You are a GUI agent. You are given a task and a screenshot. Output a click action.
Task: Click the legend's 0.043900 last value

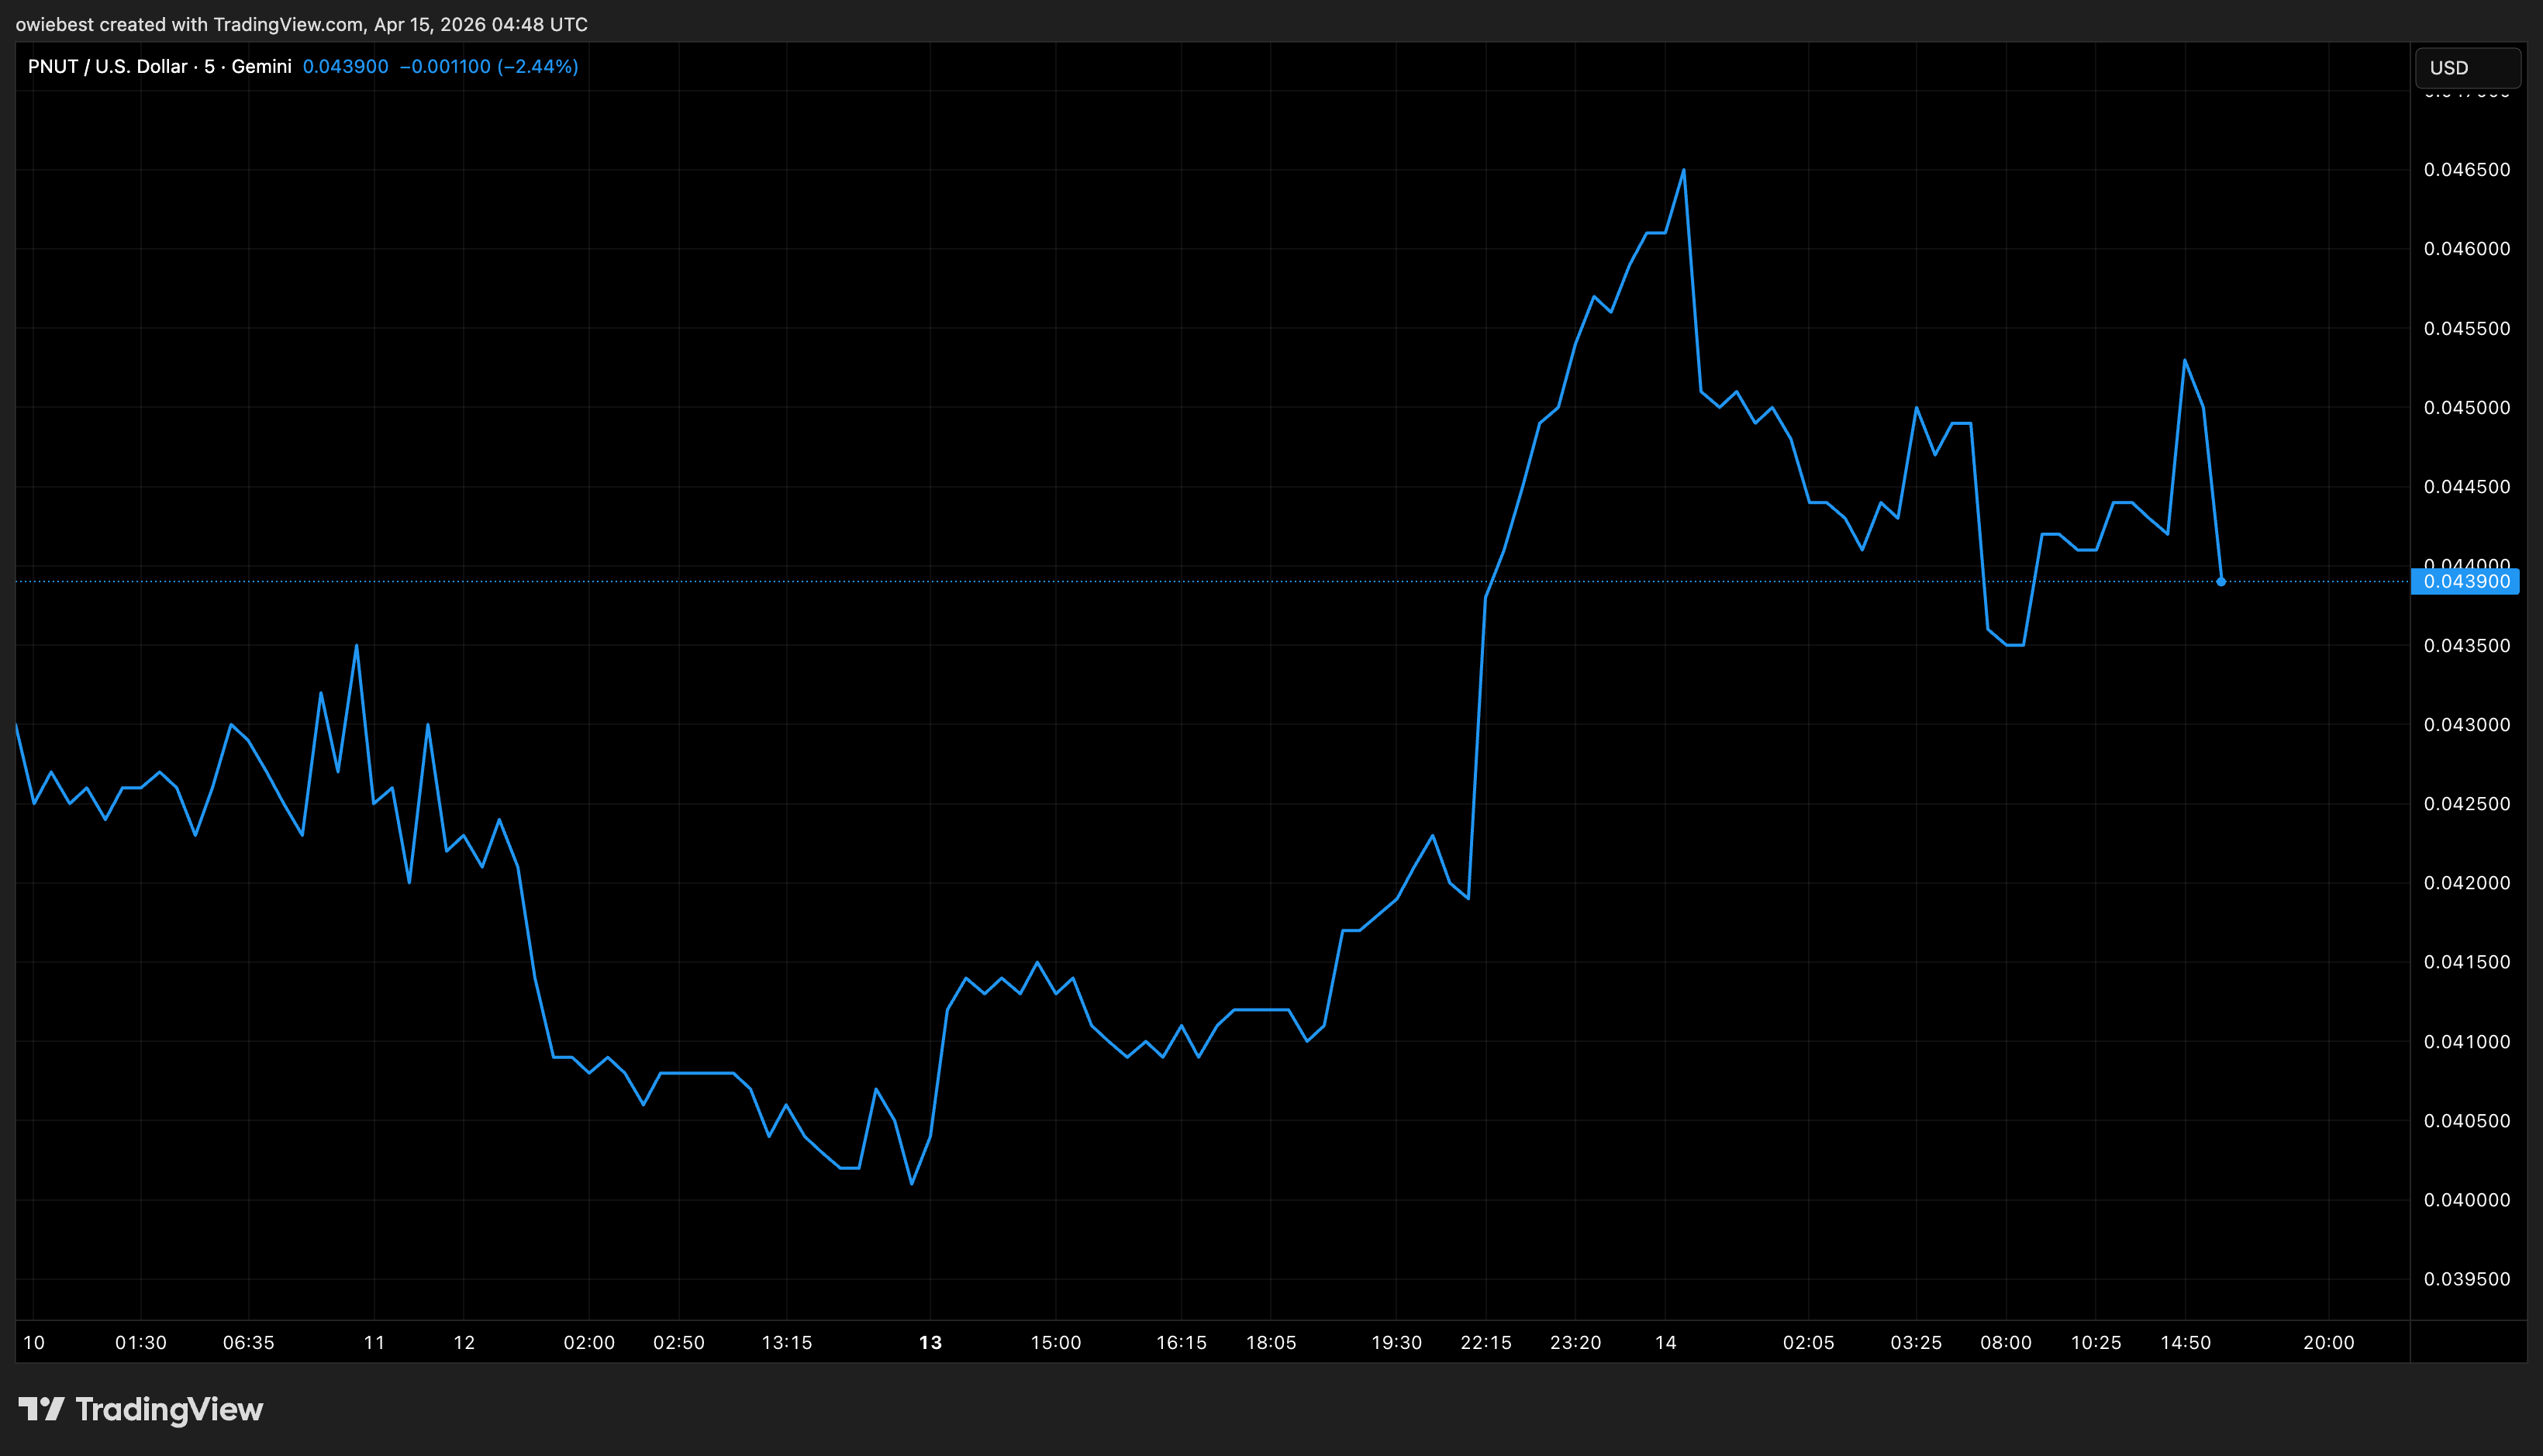[345, 66]
